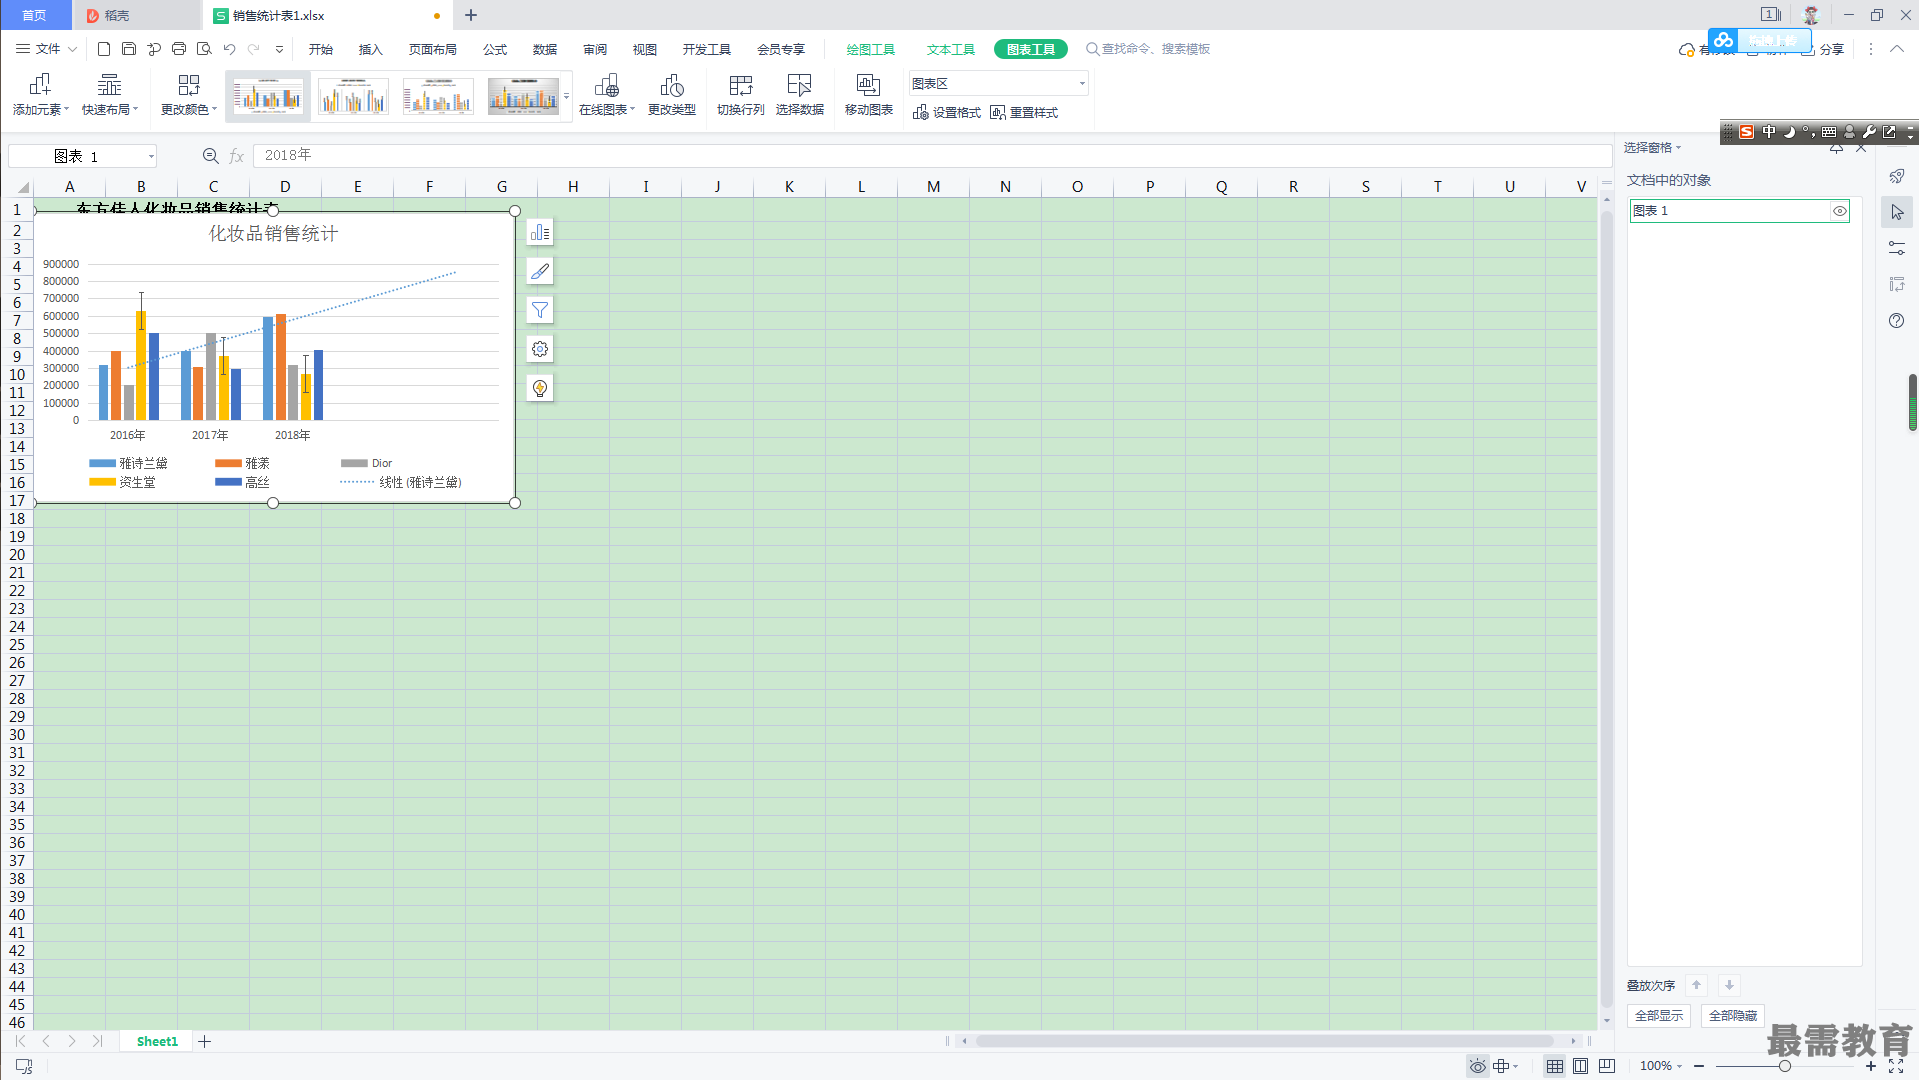Screen dimensions: 1919x1080
Task: Toggle eye protection mode in status bar
Action: (1477, 1067)
